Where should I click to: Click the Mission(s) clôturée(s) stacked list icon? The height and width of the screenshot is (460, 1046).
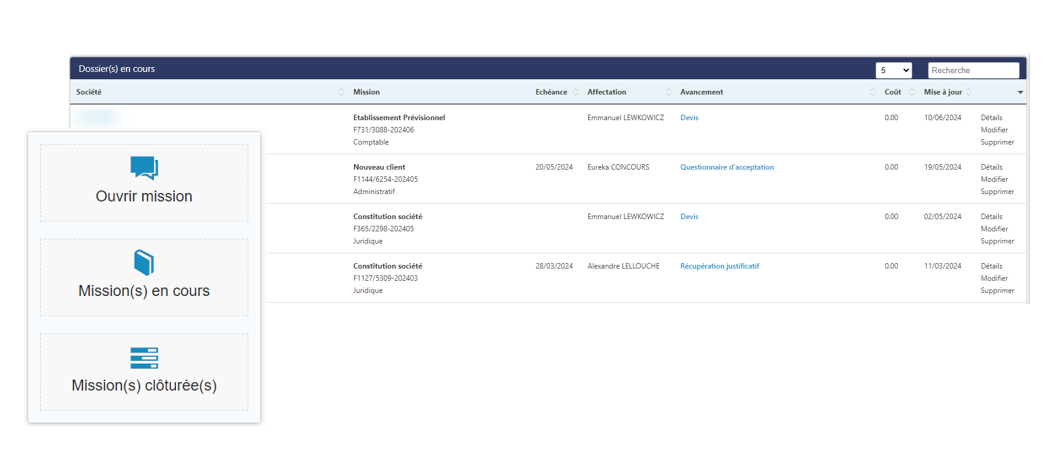144,358
